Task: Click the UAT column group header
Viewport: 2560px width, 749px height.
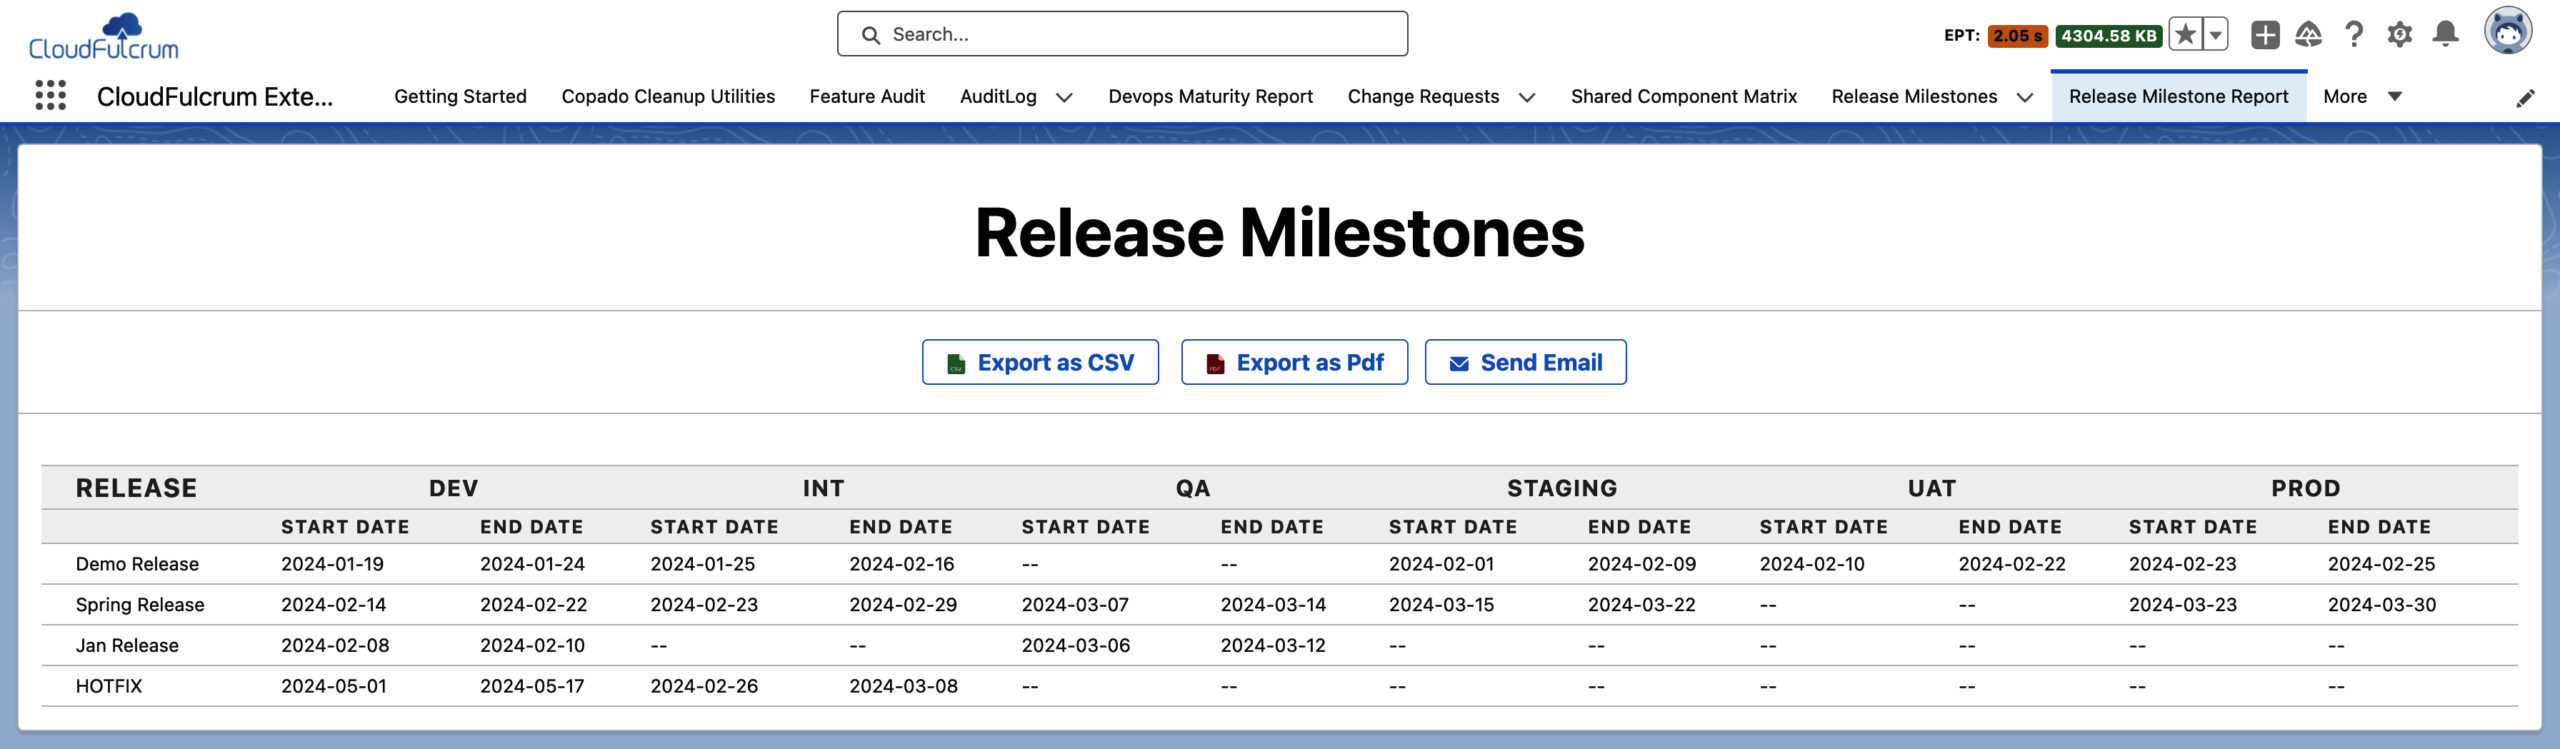Action: (x=1932, y=488)
